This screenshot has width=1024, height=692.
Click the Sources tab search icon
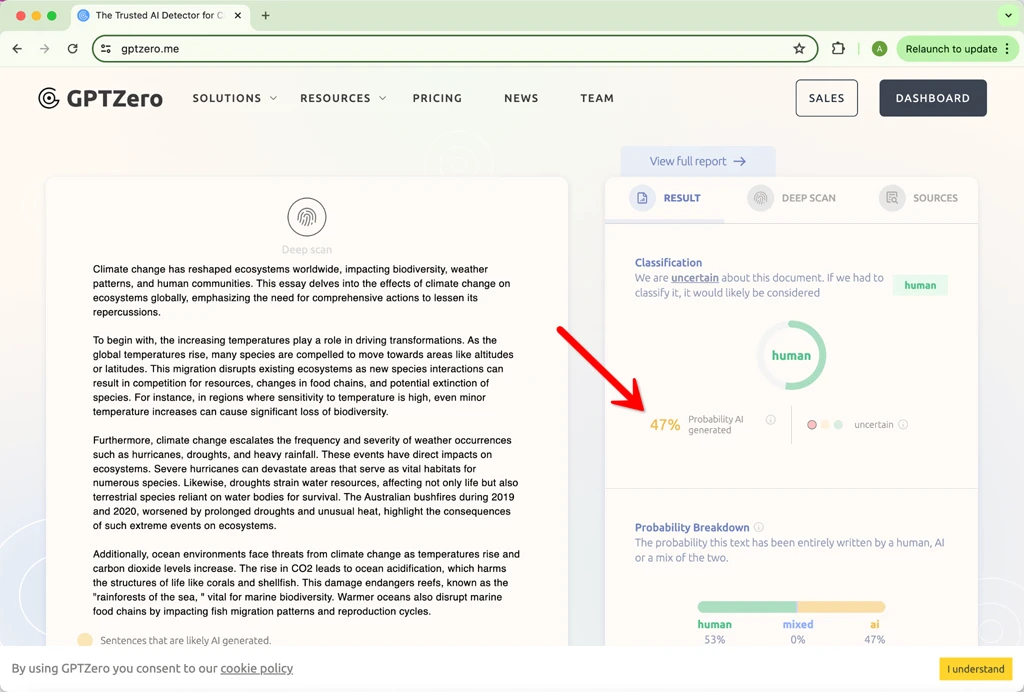(891, 198)
